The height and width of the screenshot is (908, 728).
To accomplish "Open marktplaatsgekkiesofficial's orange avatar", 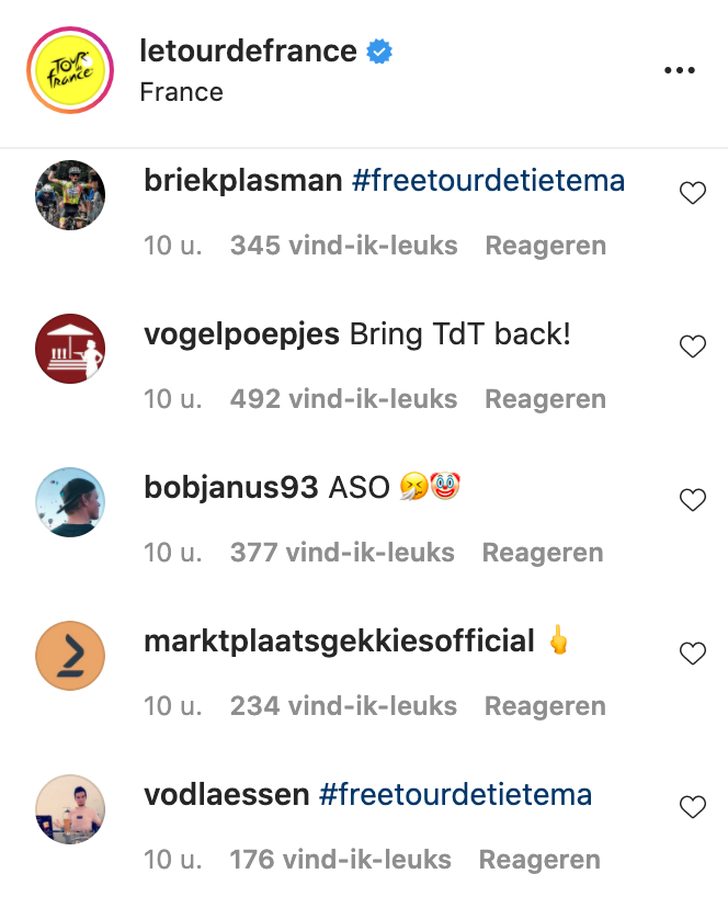I will [x=70, y=655].
